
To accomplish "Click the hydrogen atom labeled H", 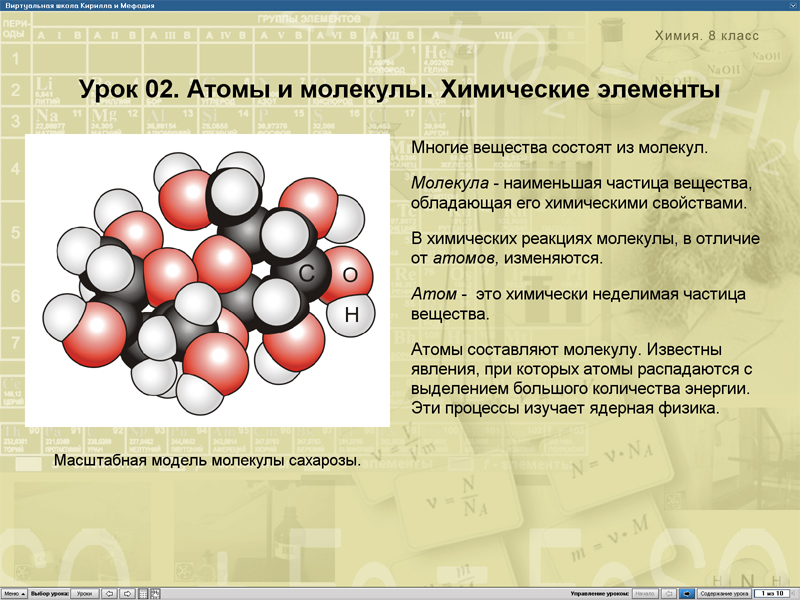I will pyautogui.click(x=351, y=315).
